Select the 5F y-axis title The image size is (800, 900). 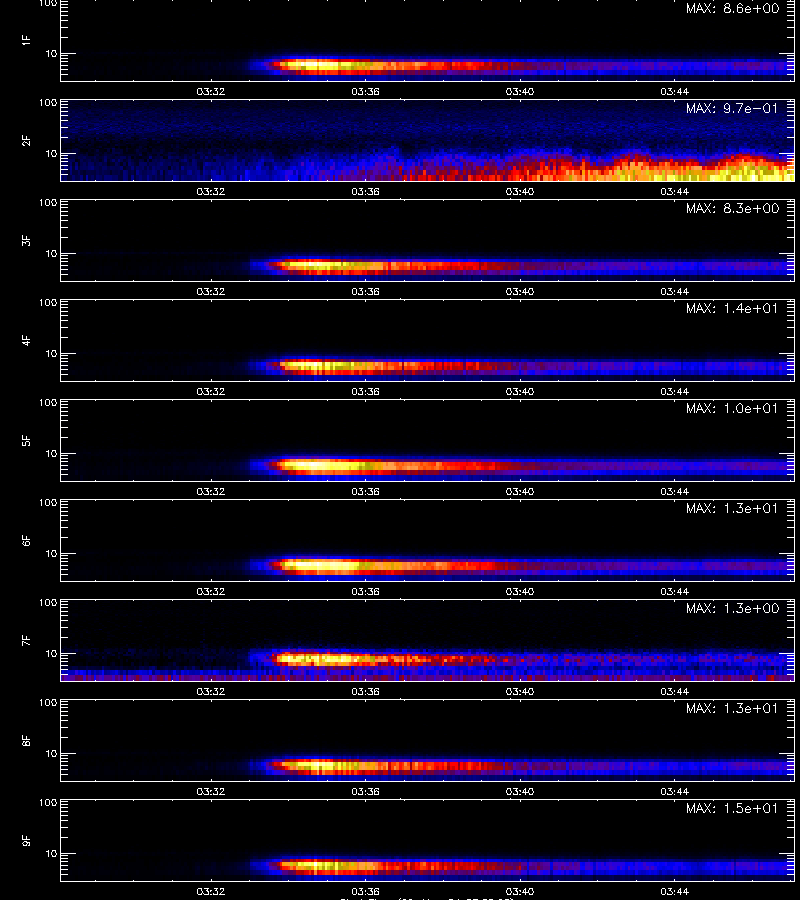(x=26, y=440)
